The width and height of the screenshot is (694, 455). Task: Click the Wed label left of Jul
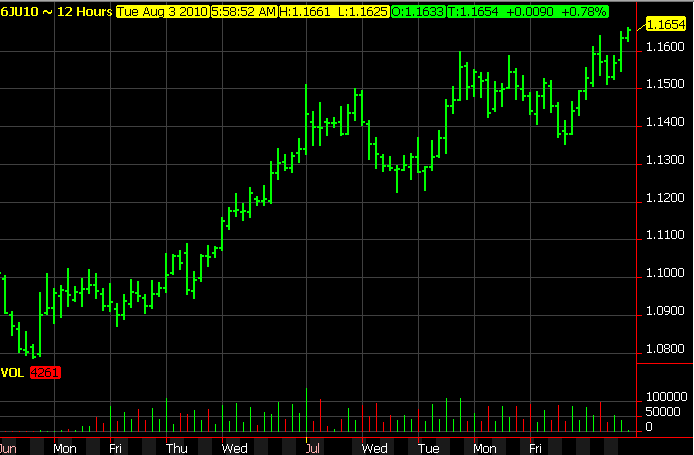pos(235,448)
